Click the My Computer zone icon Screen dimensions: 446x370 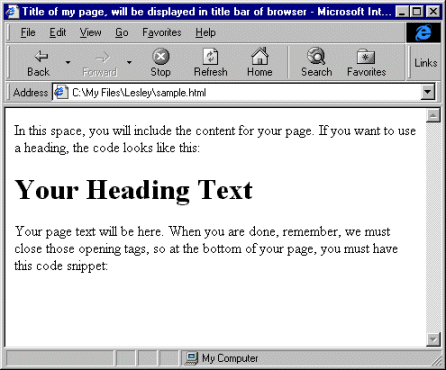tap(191, 358)
